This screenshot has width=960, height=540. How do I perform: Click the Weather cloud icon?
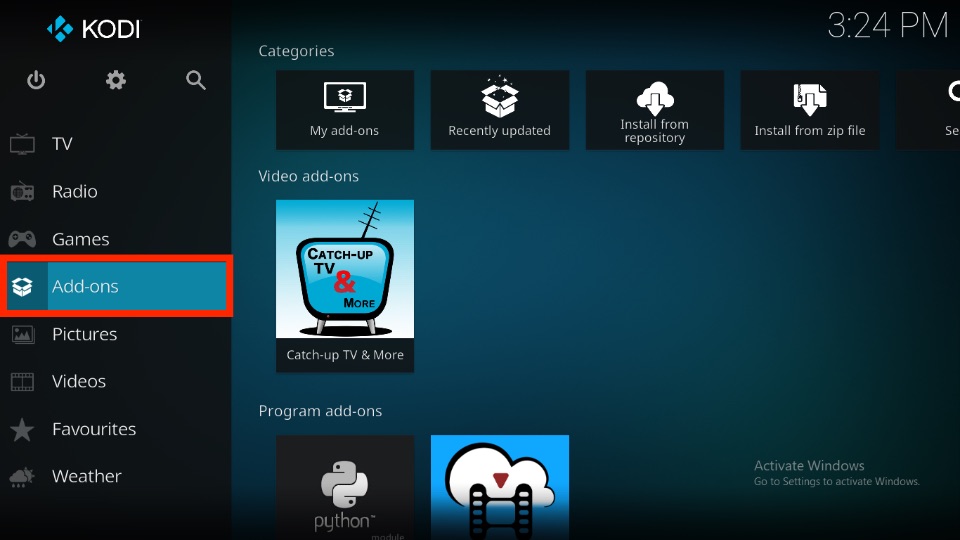(22, 476)
